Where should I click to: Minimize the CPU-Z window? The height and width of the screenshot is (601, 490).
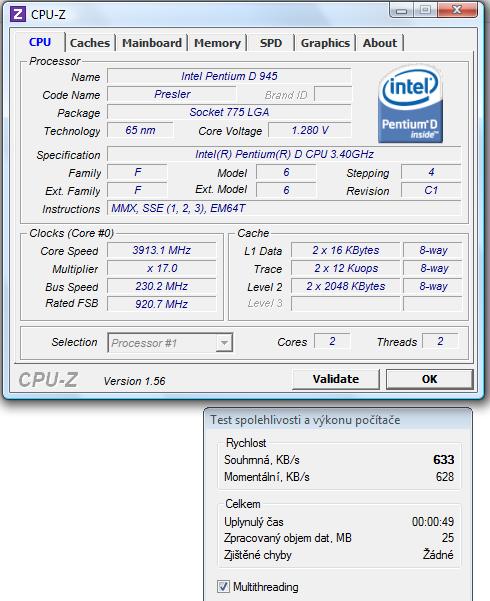401,10
